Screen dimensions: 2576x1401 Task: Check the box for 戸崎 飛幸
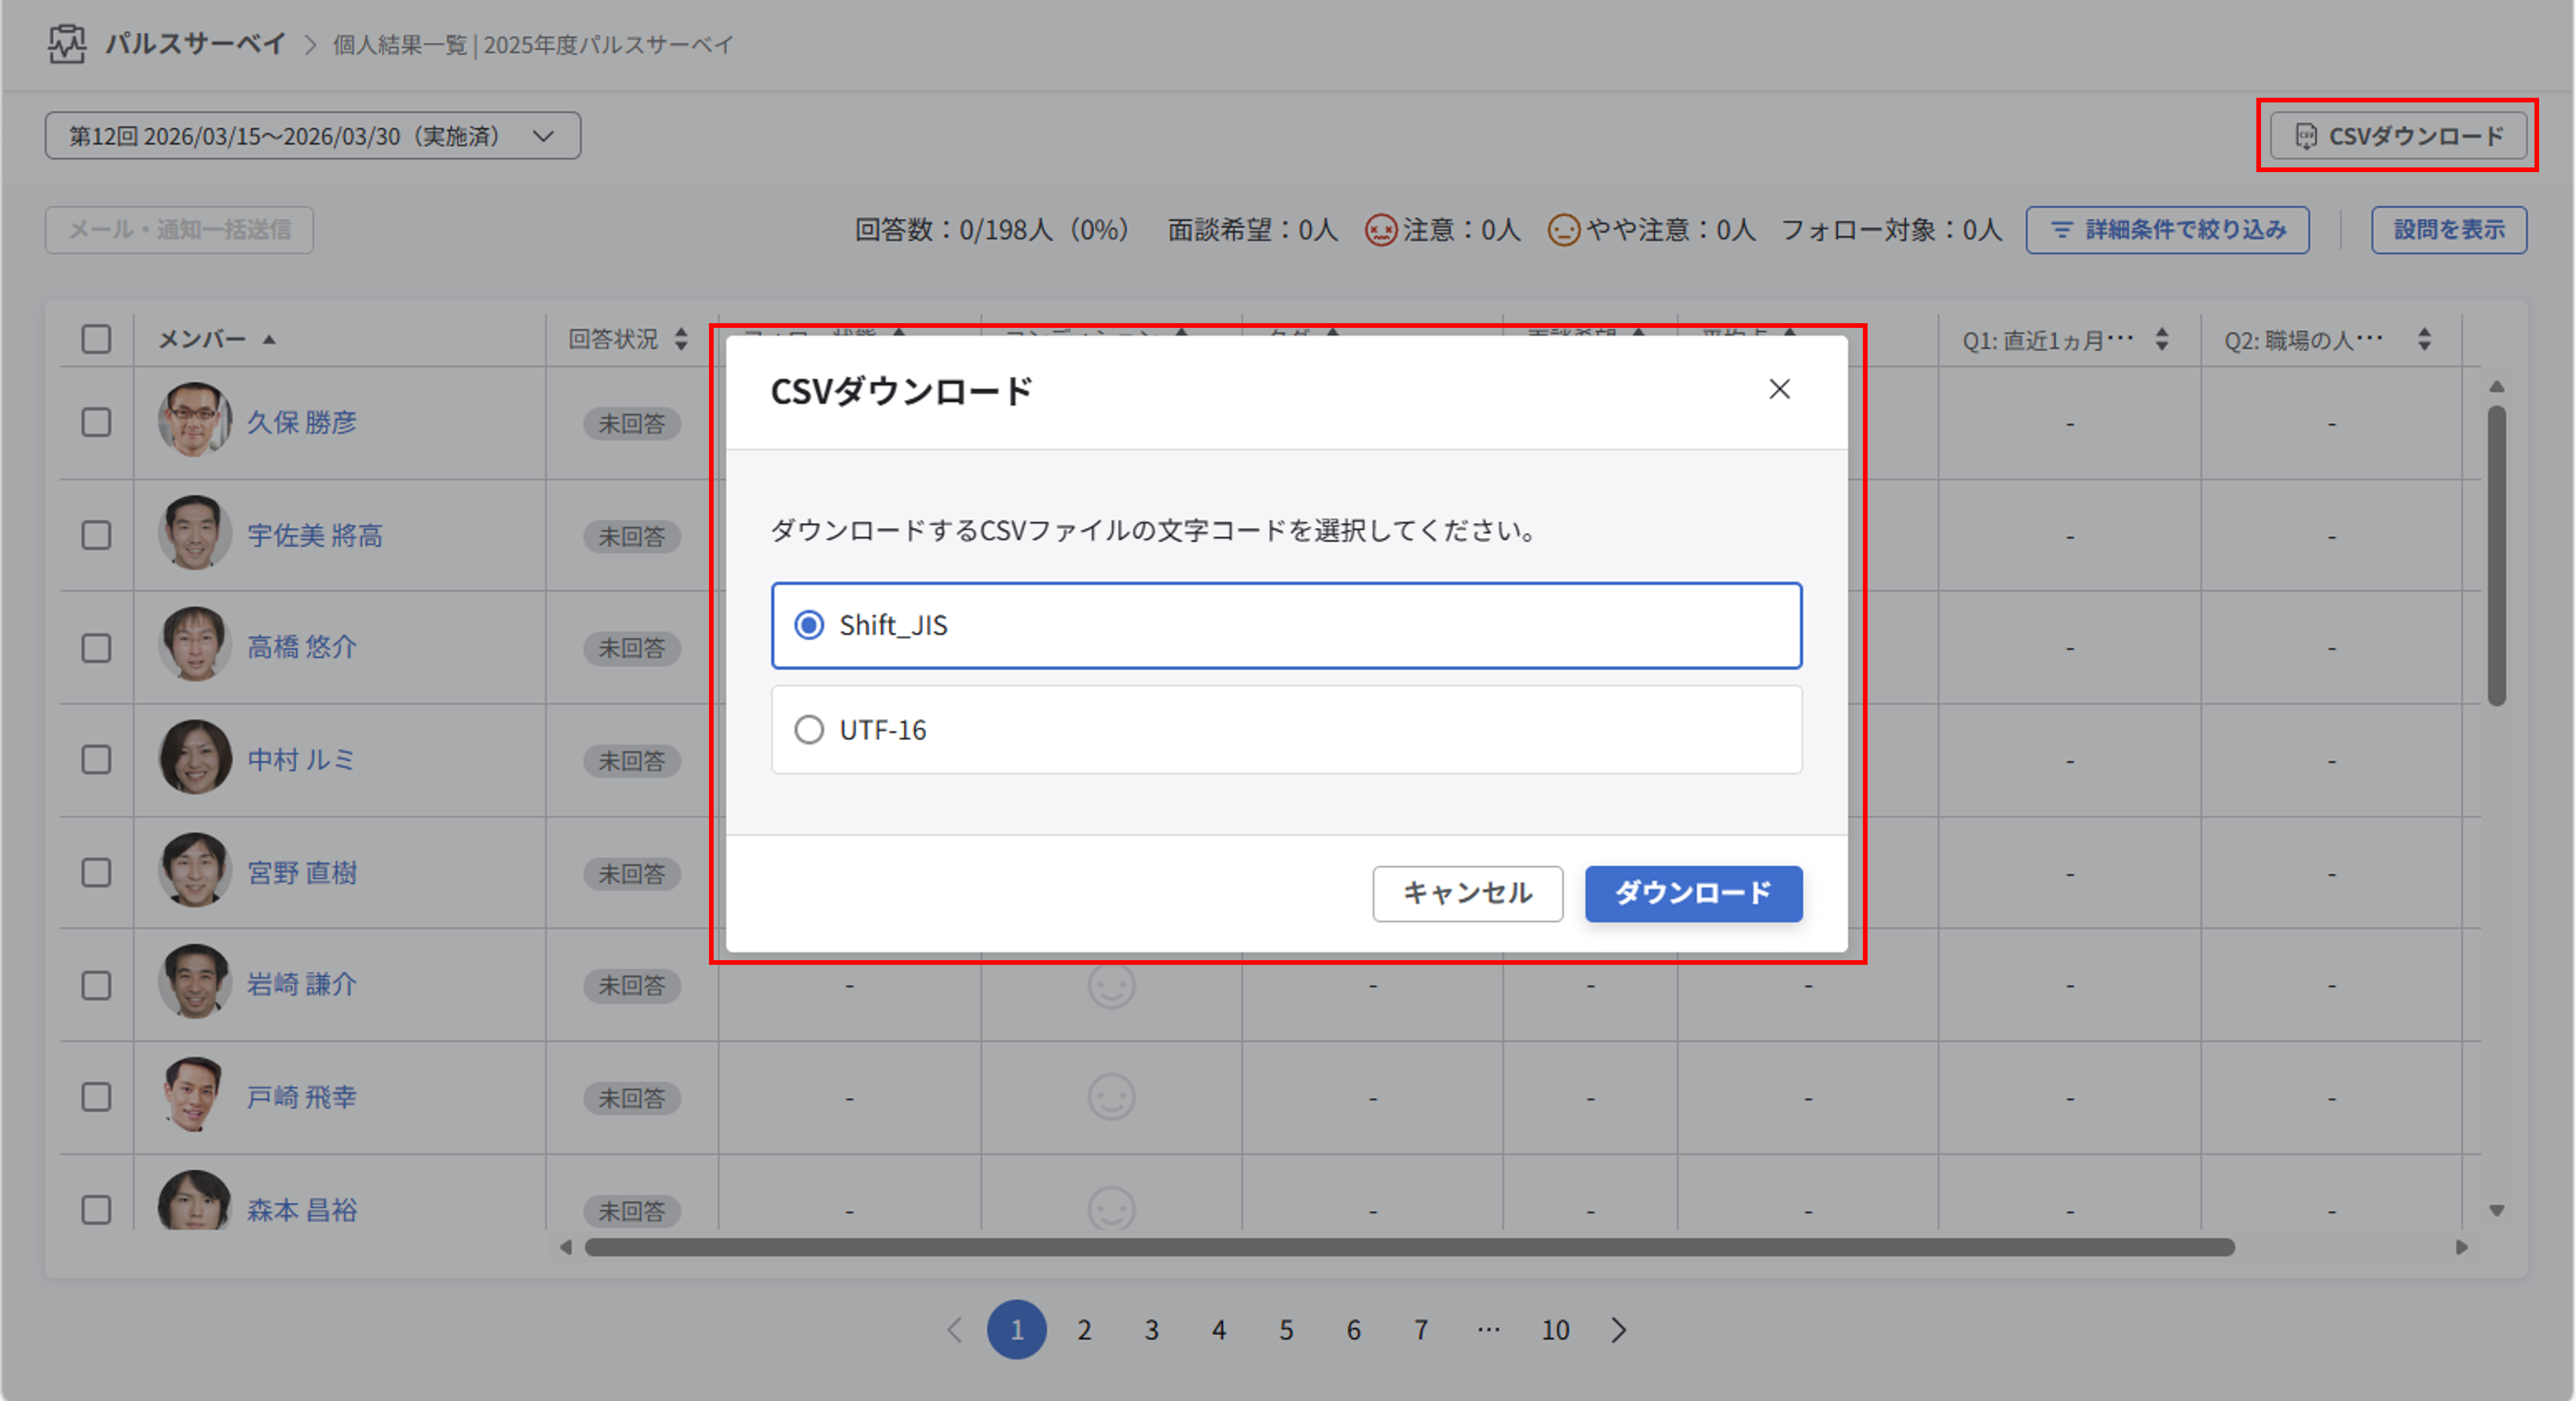[96, 1097]
